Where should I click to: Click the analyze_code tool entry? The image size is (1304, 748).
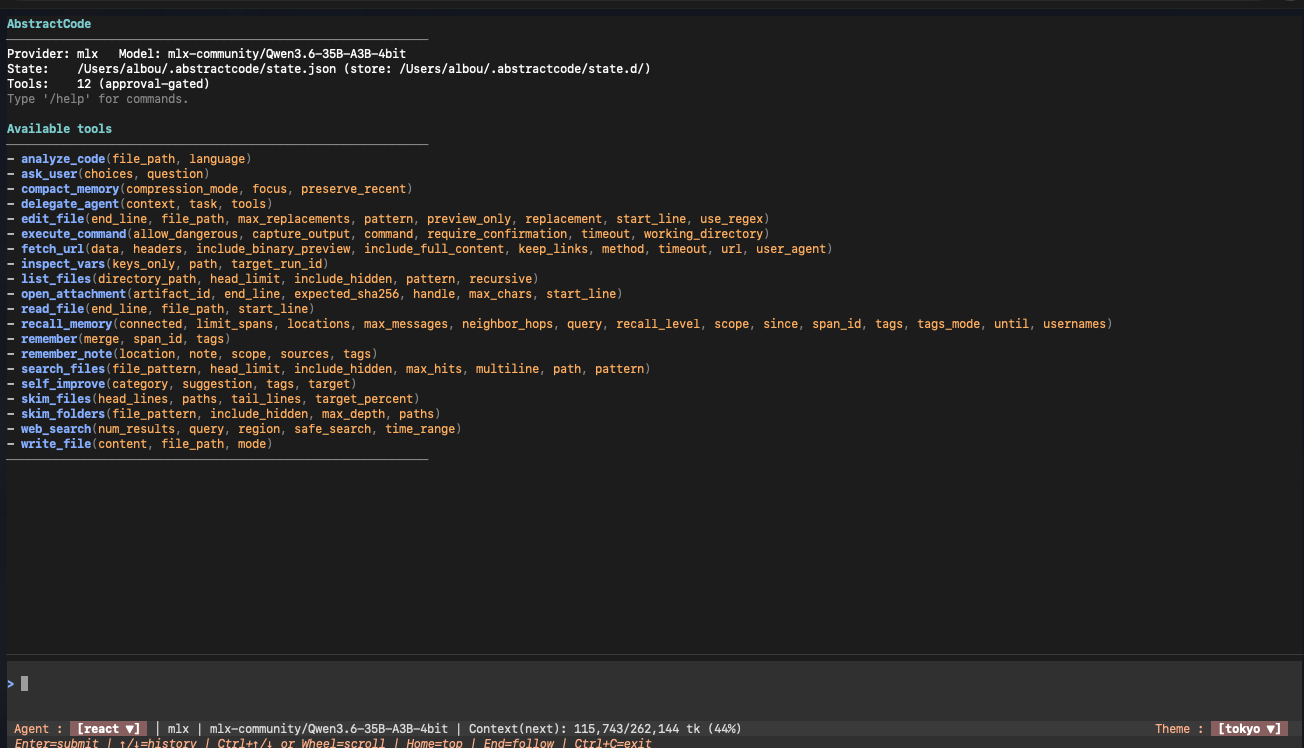click(128, 159)
